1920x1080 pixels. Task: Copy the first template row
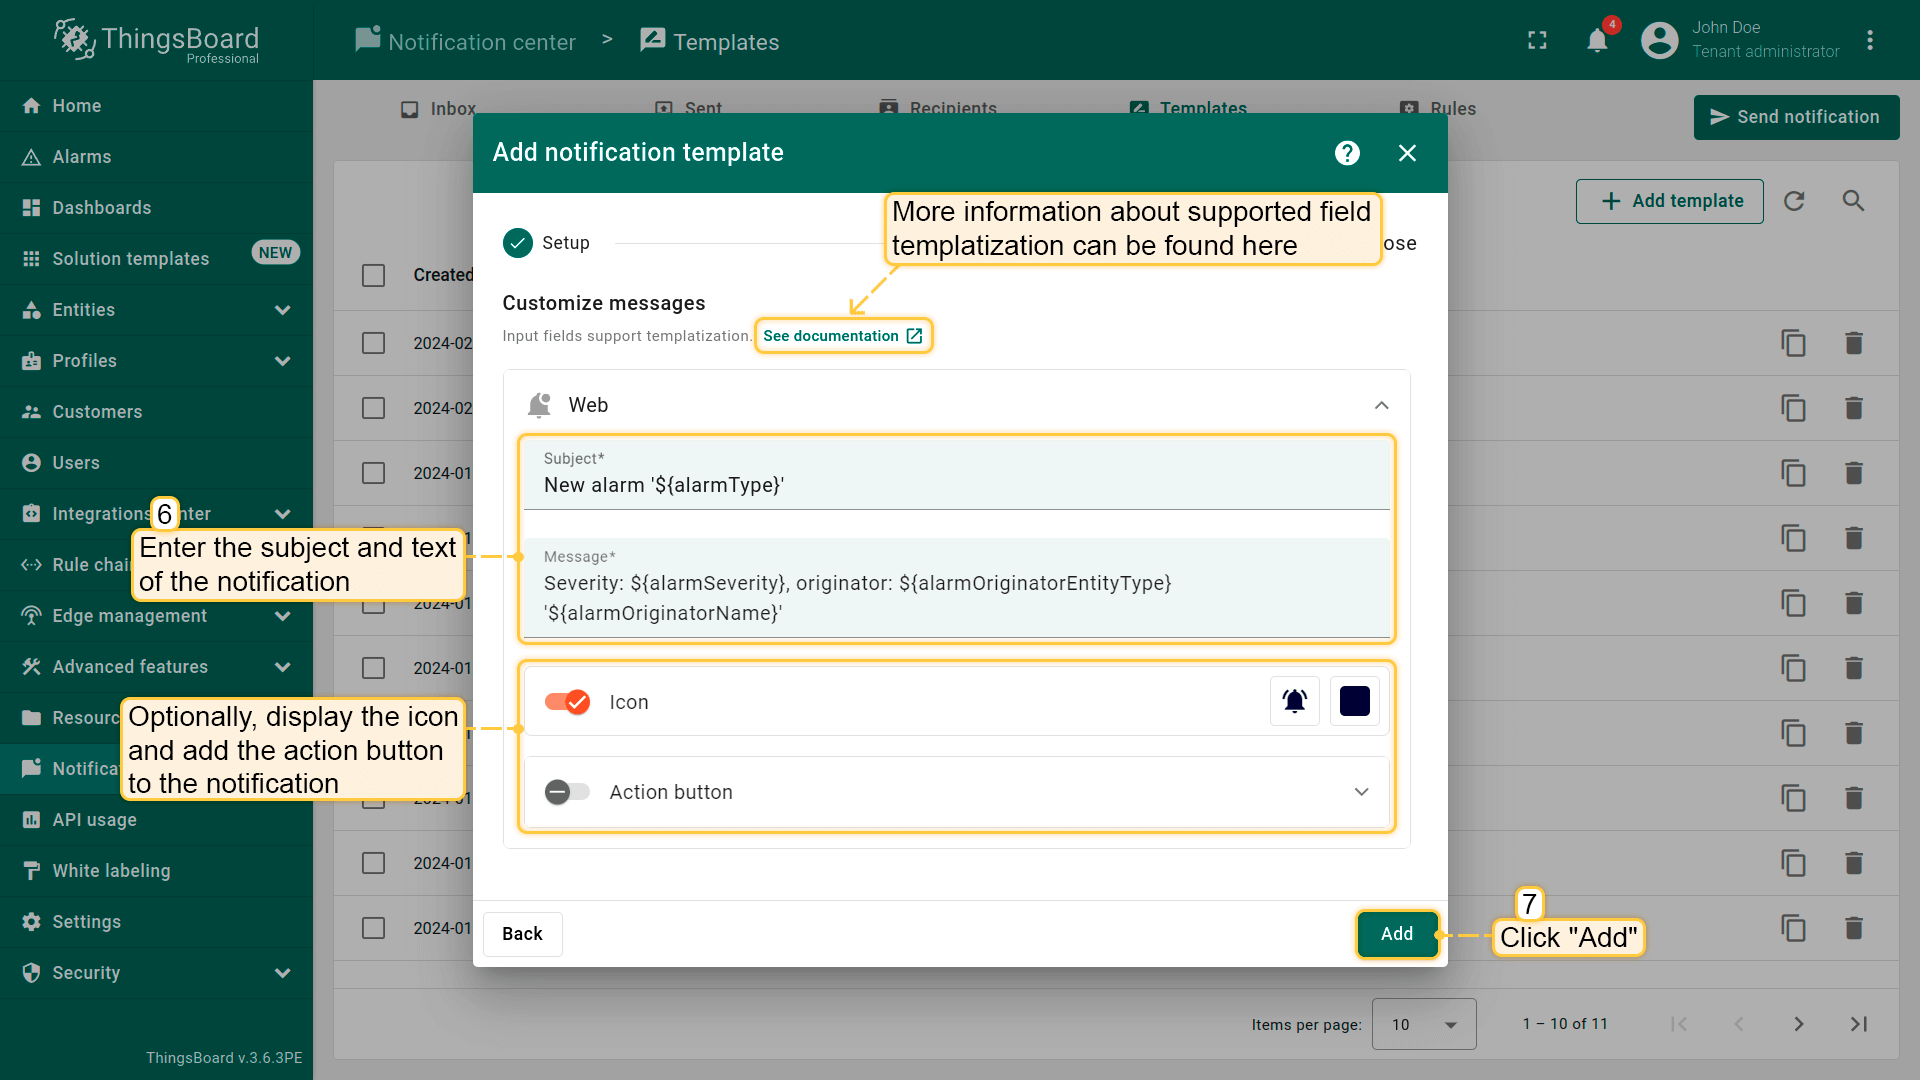tap(1793, 343)
